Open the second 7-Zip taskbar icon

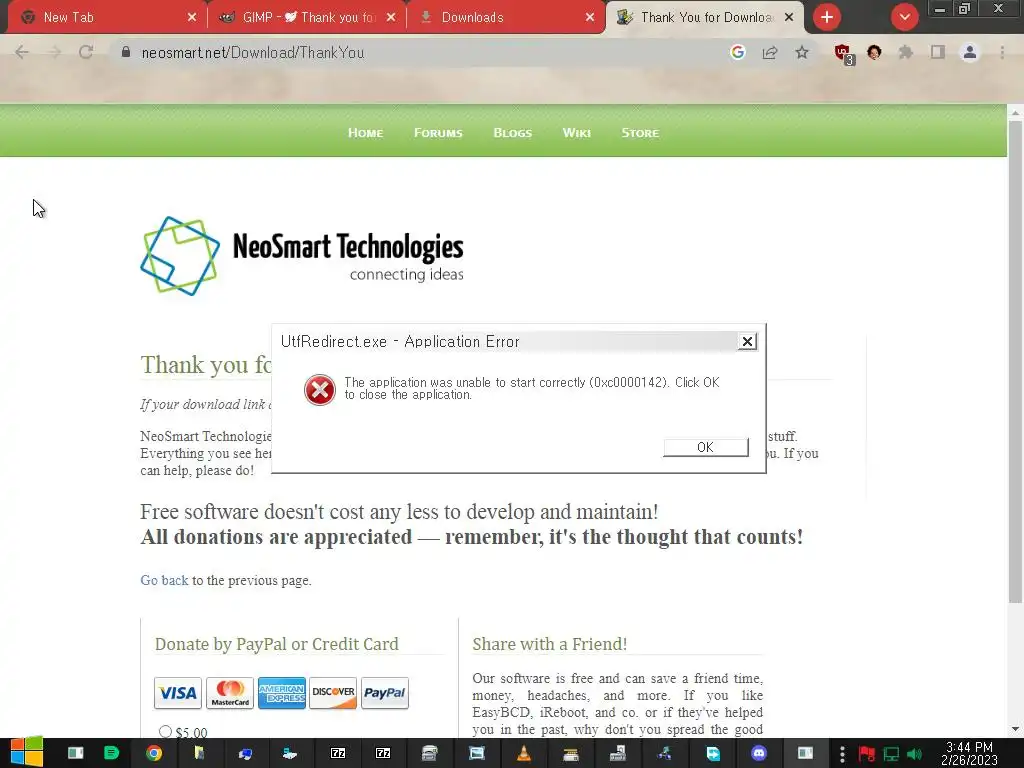click(383, 753)
